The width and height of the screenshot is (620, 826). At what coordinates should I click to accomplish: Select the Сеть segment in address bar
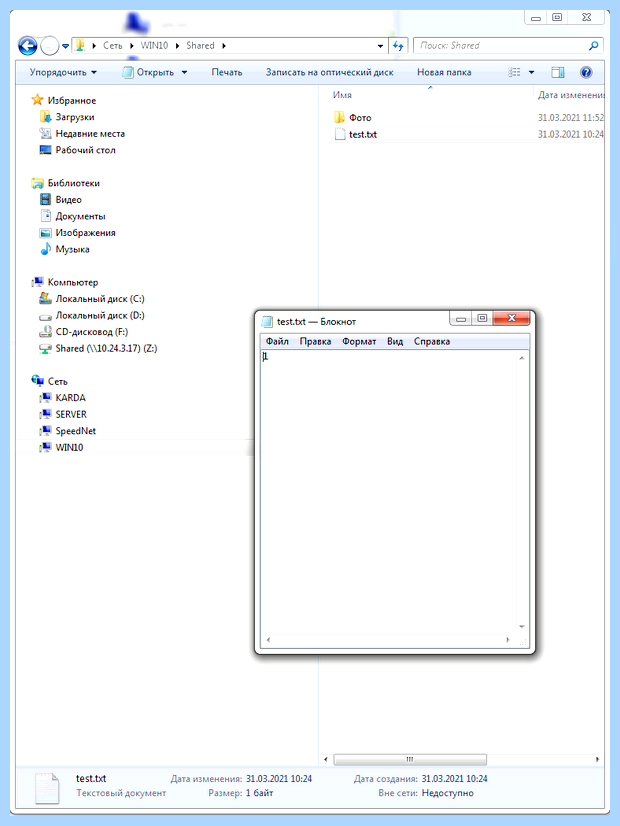(113, 46)
